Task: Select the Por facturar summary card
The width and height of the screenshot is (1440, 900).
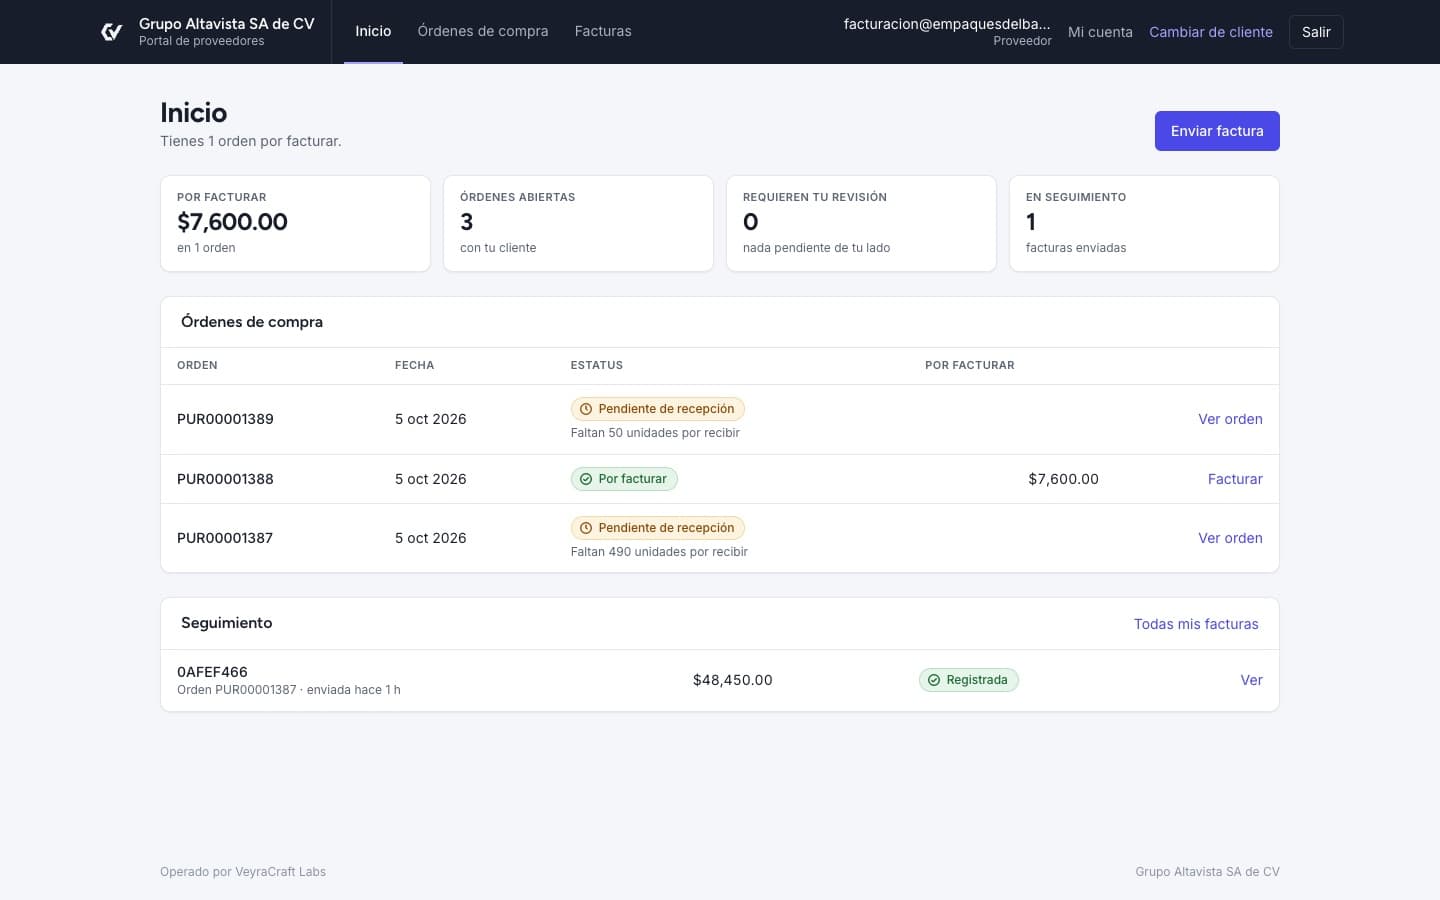Action: [295, 223]
